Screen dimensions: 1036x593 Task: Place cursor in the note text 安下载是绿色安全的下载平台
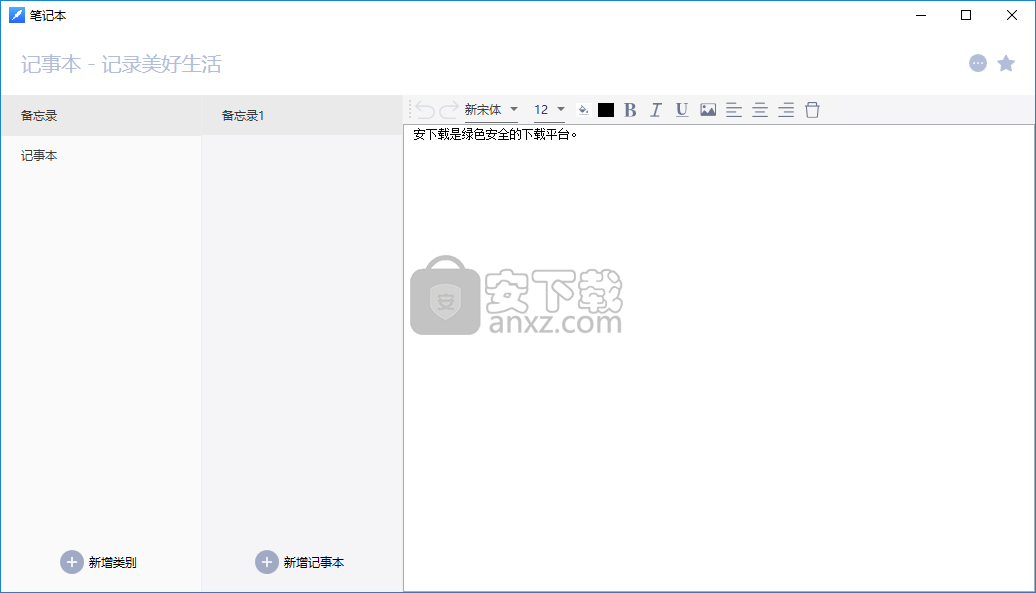pyautogui.click(x=495, y=135)
